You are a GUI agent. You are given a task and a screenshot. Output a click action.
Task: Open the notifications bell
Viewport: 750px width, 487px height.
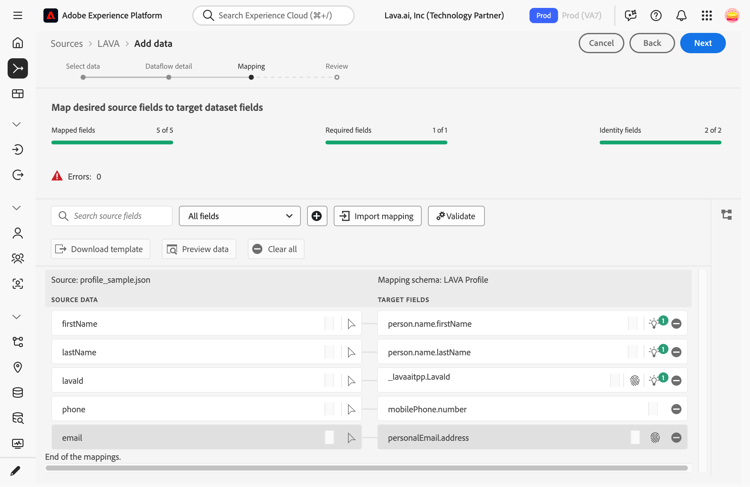pos(681,15)
